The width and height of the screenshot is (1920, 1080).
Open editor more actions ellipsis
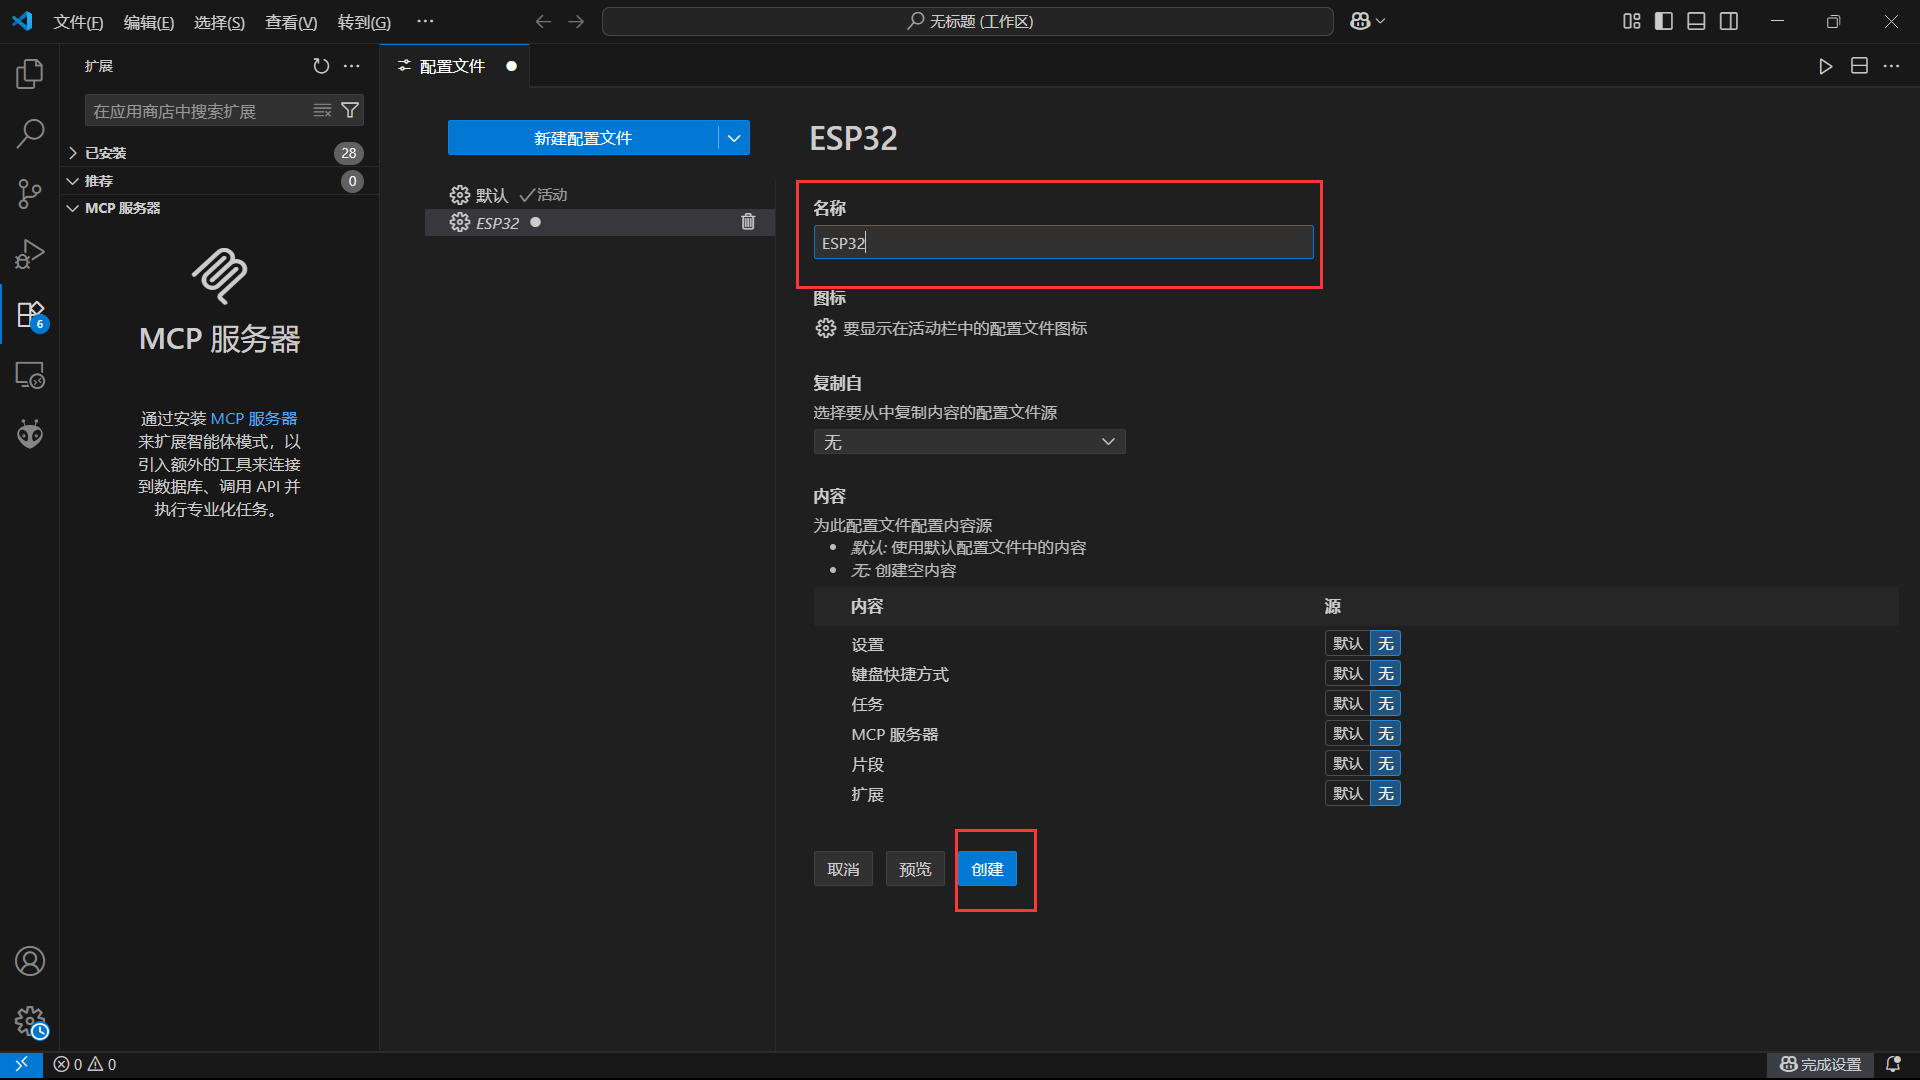tap(1891, 66)
